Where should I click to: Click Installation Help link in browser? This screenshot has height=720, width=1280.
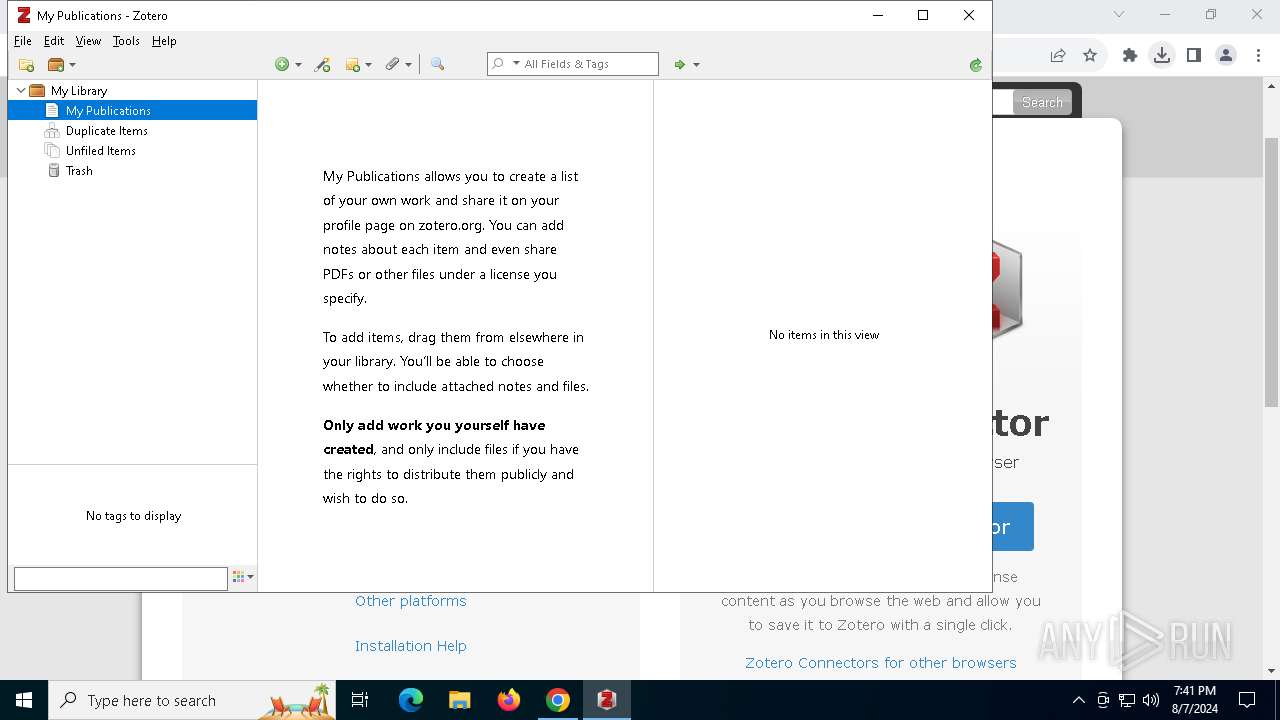[x=411, y=646]
